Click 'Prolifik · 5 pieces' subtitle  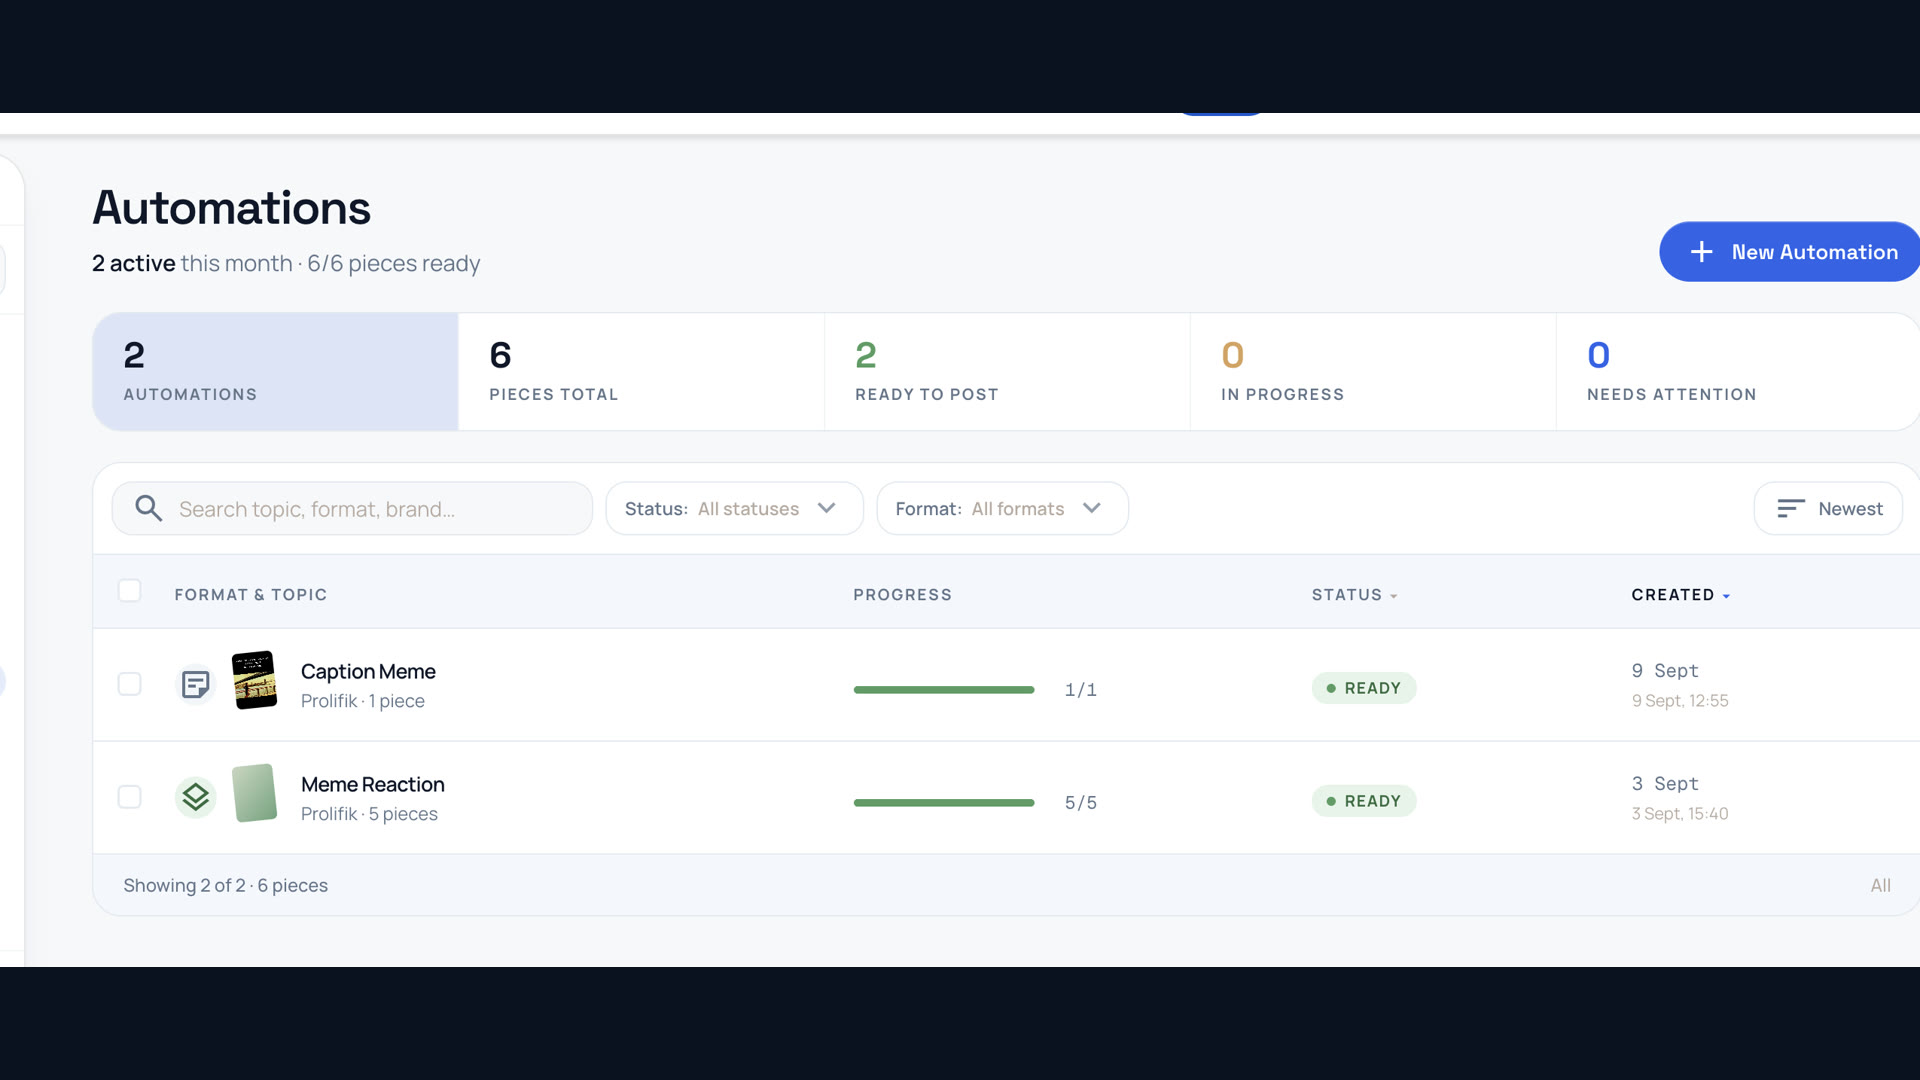369,813
